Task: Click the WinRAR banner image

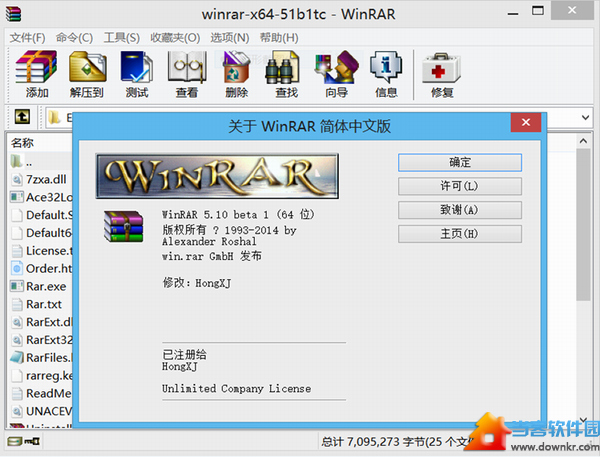Action: click(x=217, y=176)
